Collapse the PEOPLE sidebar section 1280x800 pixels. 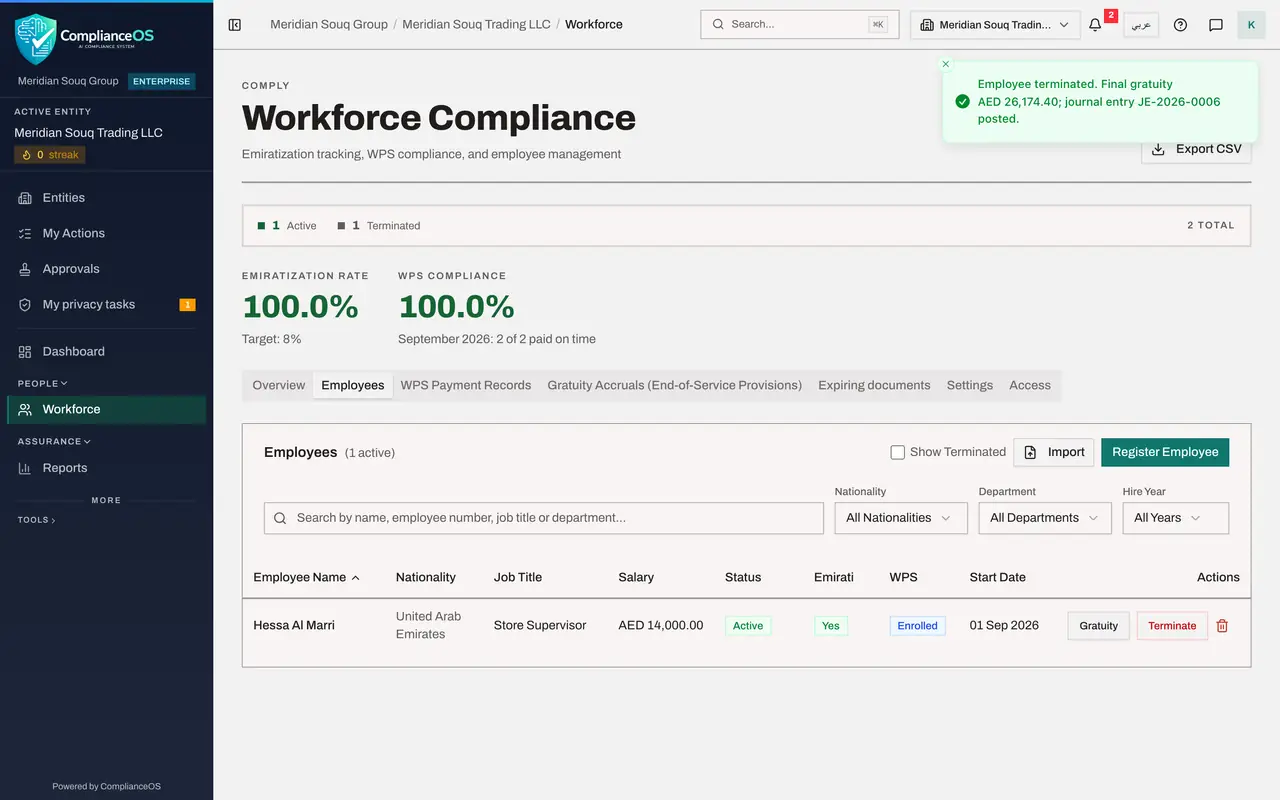coord(43,383)
